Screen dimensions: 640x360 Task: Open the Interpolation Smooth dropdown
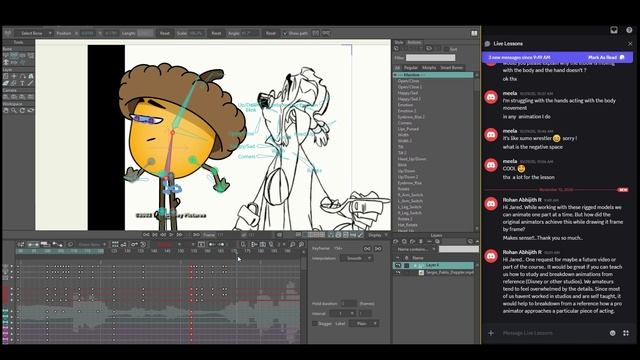point(357,258)
